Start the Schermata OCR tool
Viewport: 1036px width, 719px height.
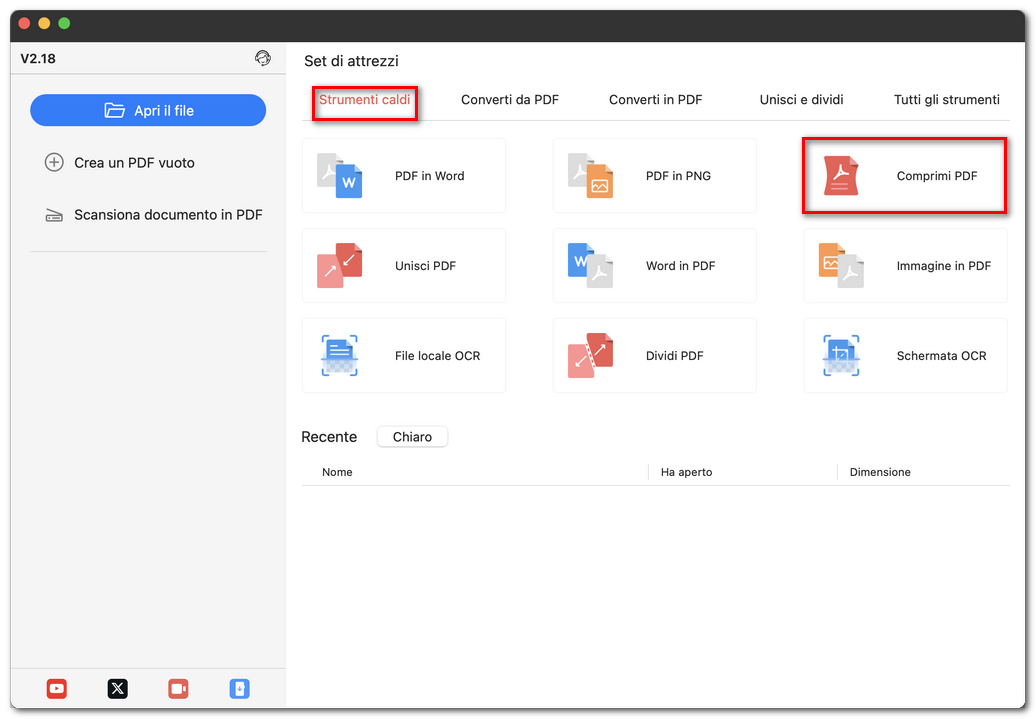[904, 356]
